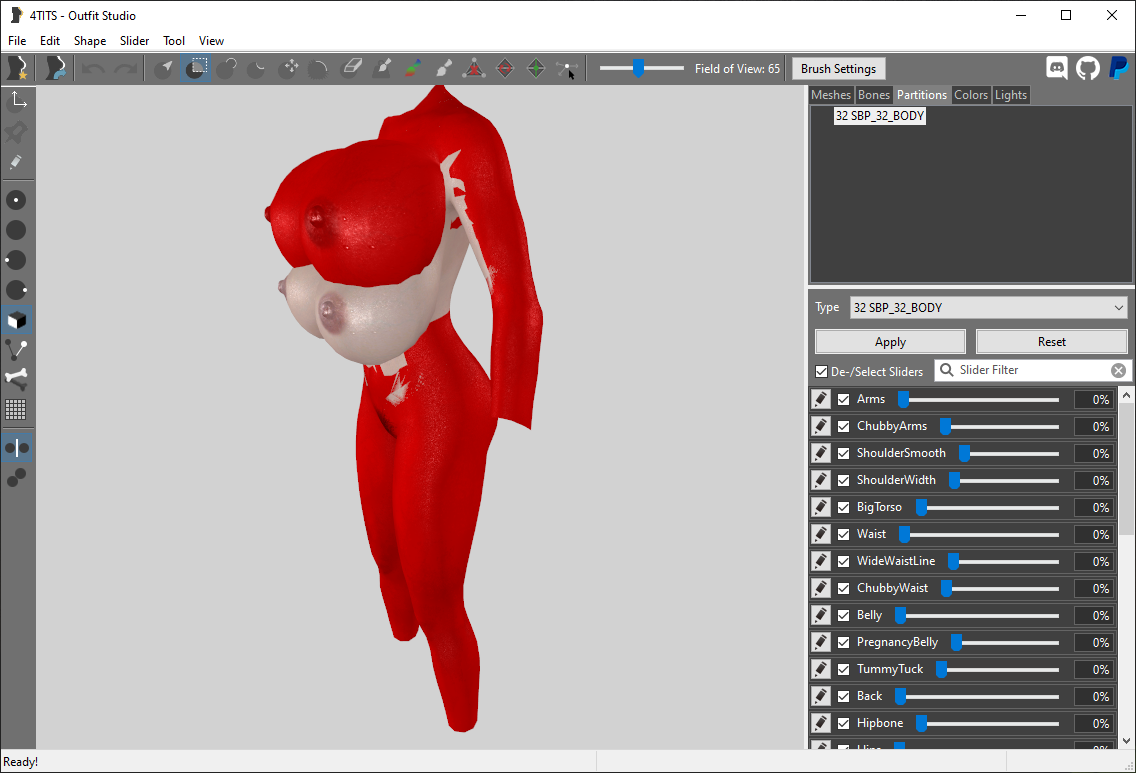Click the Apply button

[x=890, y=342]
